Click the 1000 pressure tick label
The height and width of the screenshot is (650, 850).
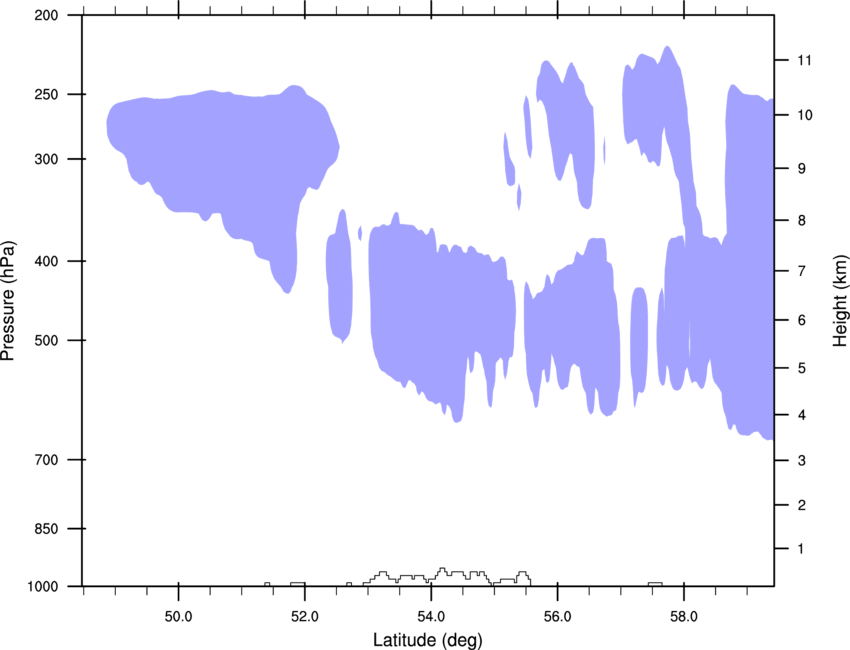coord(42,587)
